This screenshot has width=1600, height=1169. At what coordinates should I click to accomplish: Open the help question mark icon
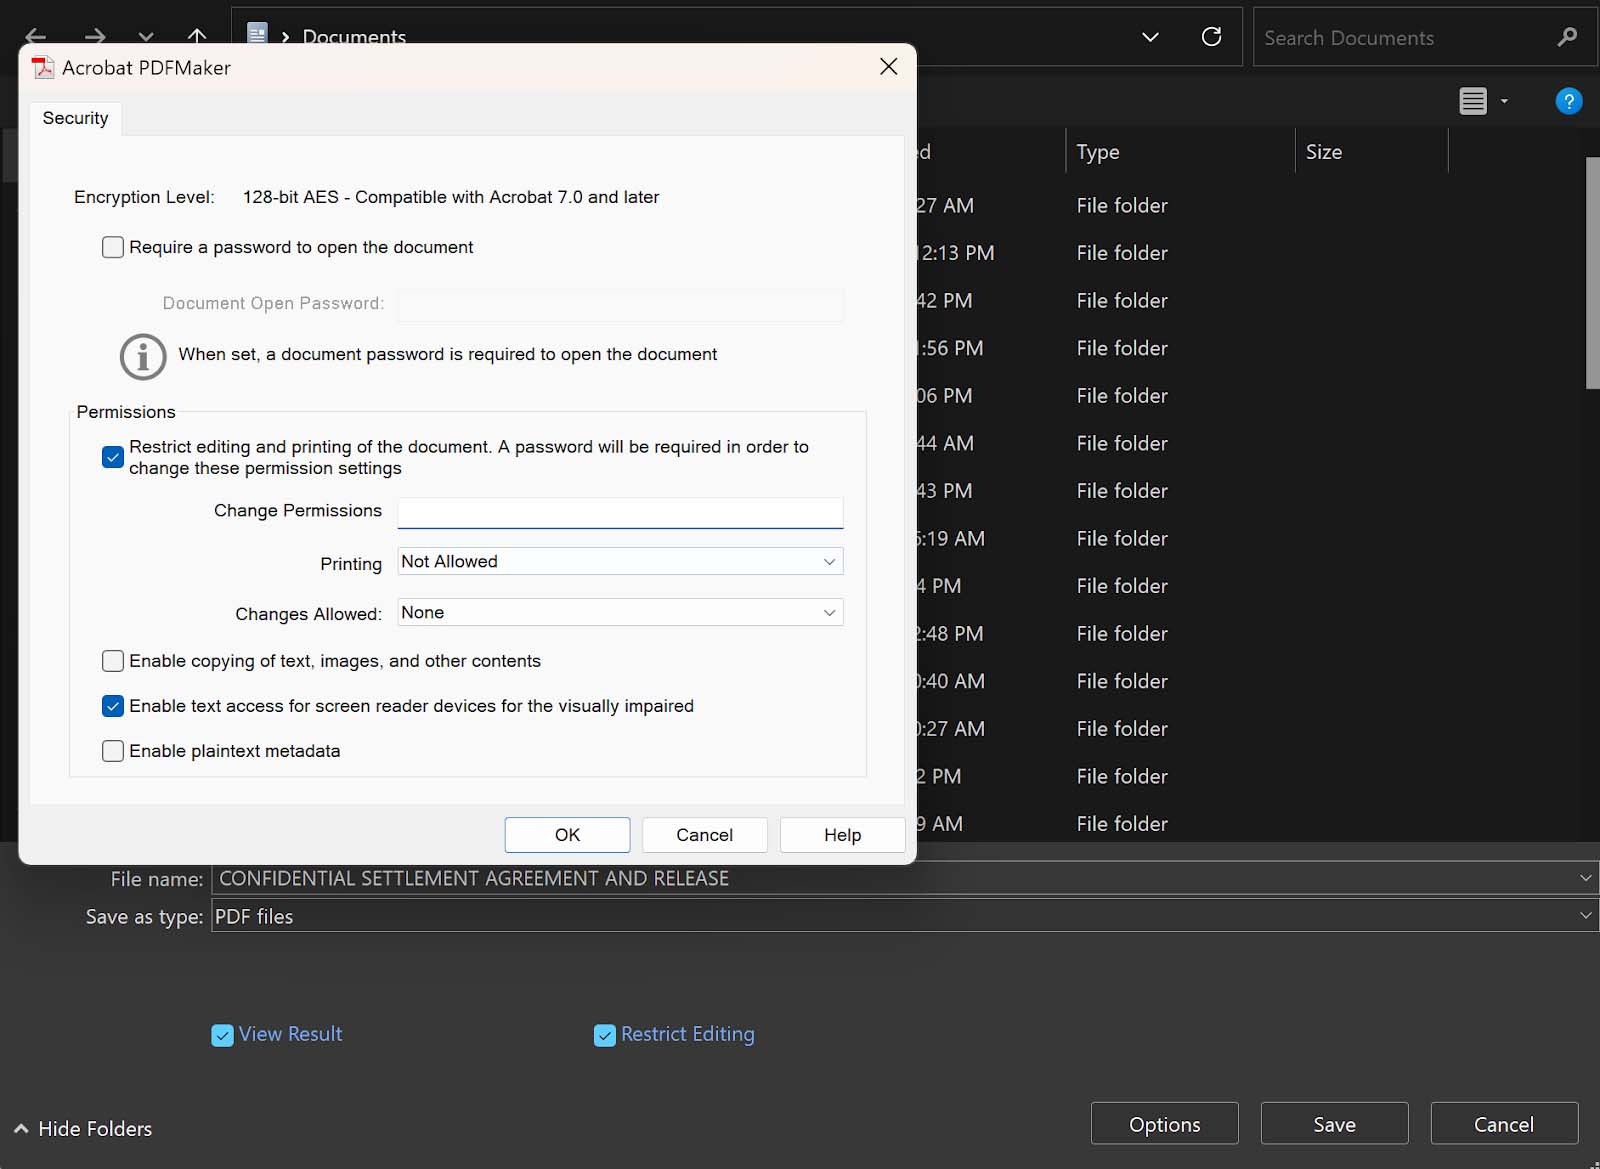1569,101
